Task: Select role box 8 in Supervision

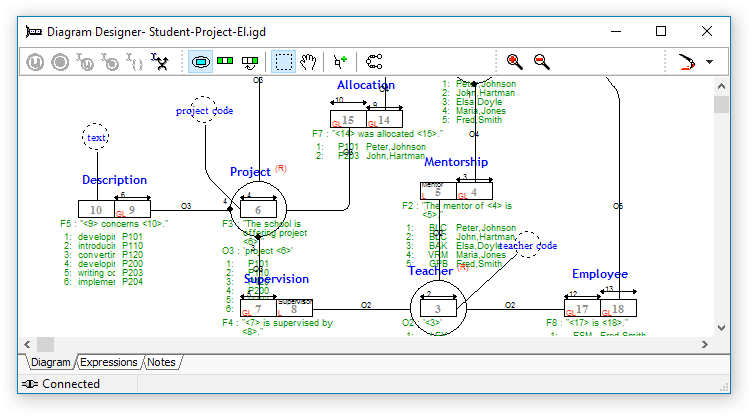Action: tap(294, 309)
